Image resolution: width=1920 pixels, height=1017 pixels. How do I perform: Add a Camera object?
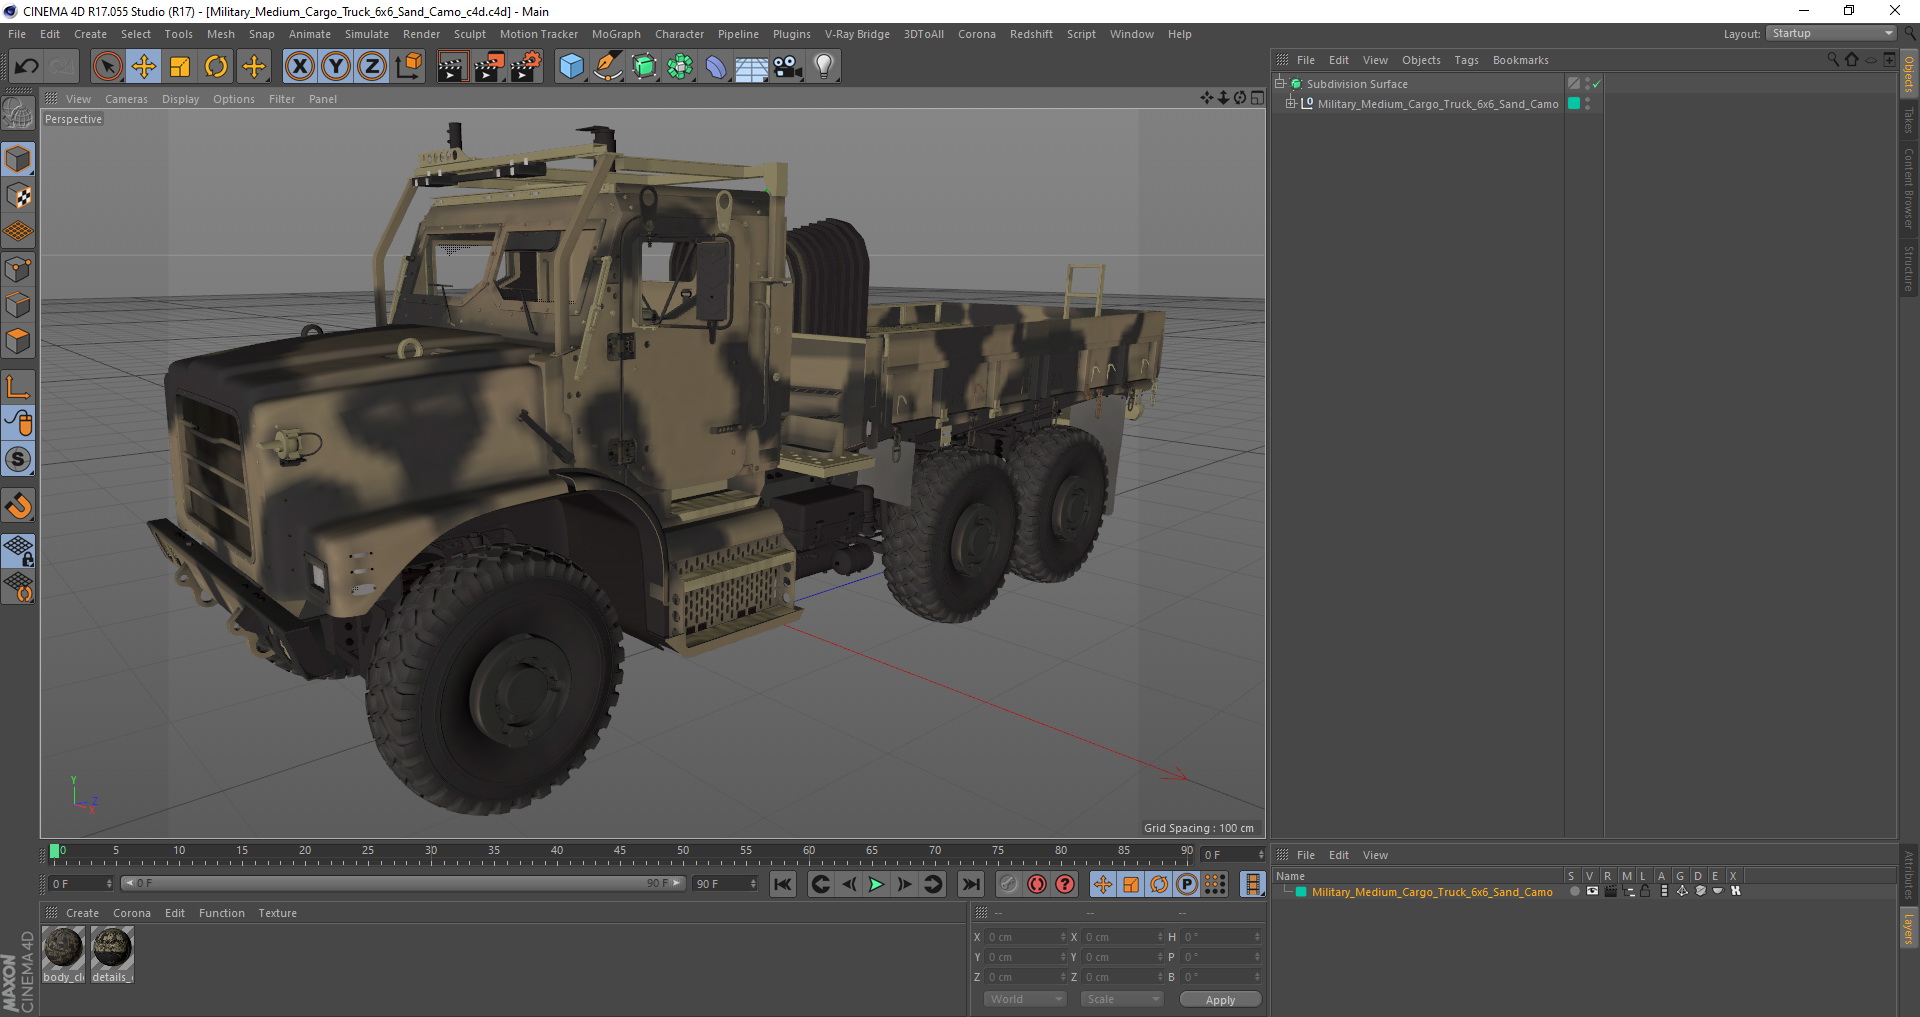(x=788, y=67)
